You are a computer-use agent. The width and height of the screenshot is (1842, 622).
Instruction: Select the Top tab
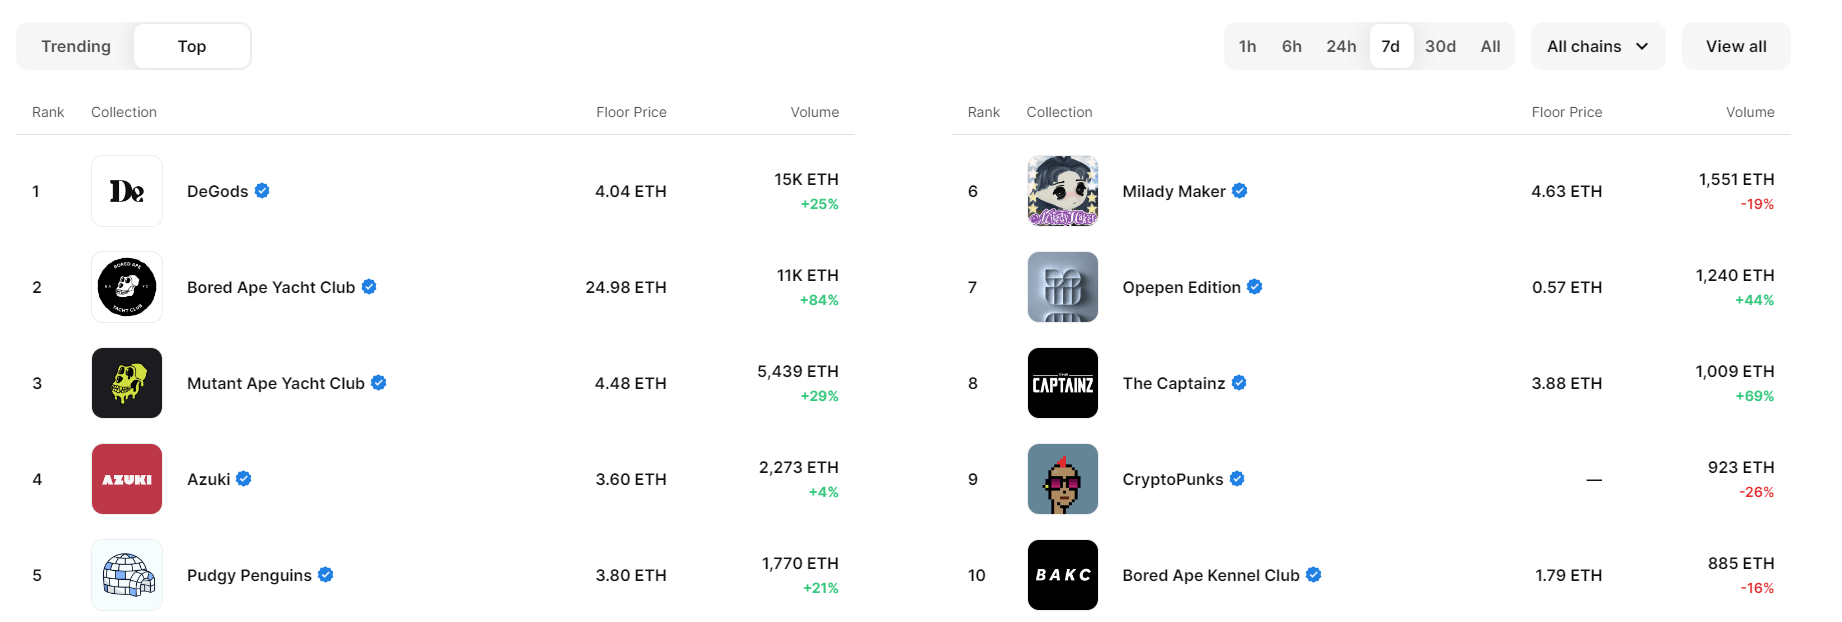pyautogui.click(x=192, y=46)
